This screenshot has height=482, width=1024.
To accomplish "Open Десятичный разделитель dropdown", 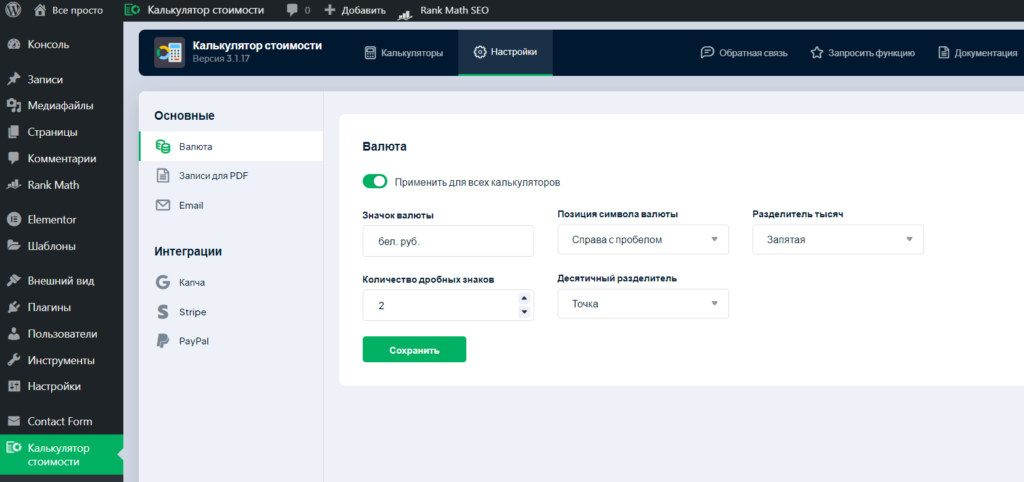I will coord(643,304).
